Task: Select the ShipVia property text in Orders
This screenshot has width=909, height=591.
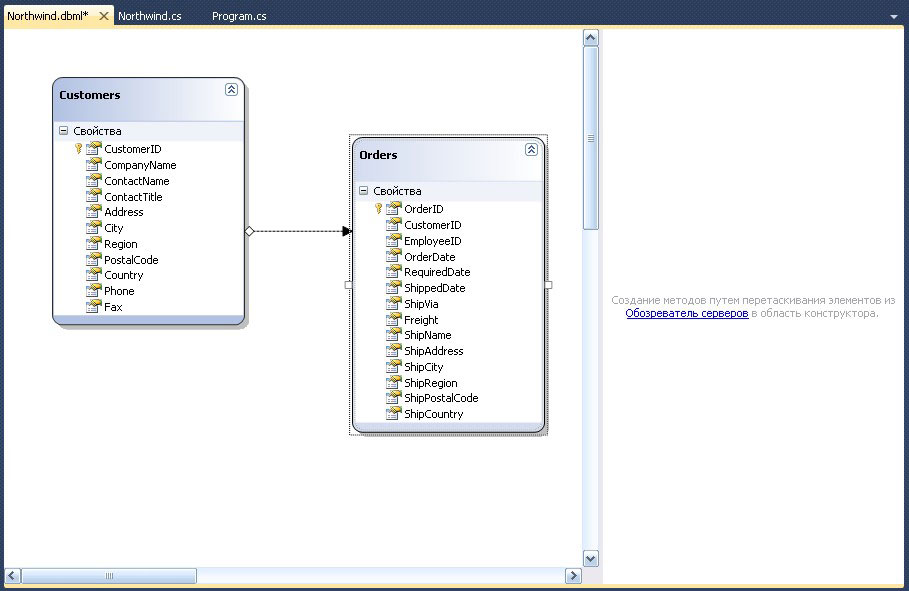Action: pos(421,304)
